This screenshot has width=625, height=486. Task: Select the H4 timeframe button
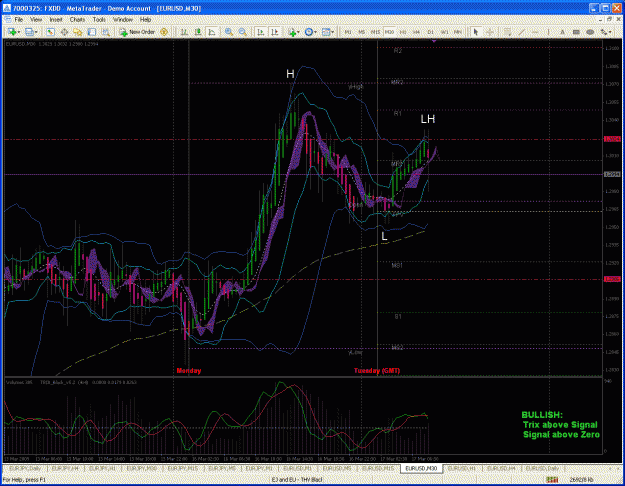coord(417,32)
